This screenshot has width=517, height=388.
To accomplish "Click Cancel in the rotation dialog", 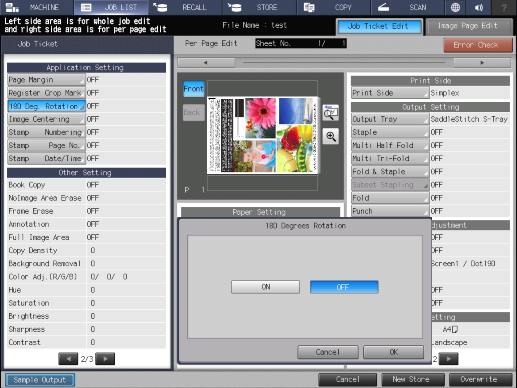I will 328,352.
